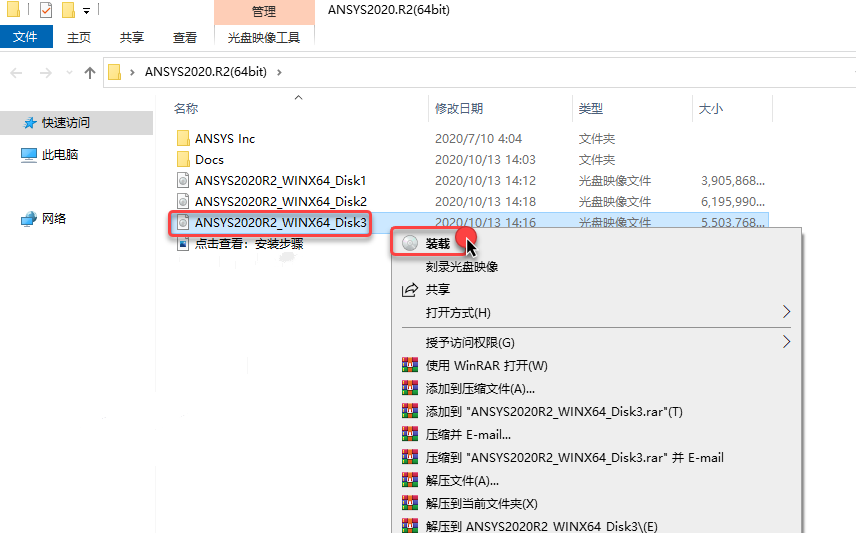Click 2020/10/13 14:12 date of Disk1

pyautogui.click(x=485, y=181)
